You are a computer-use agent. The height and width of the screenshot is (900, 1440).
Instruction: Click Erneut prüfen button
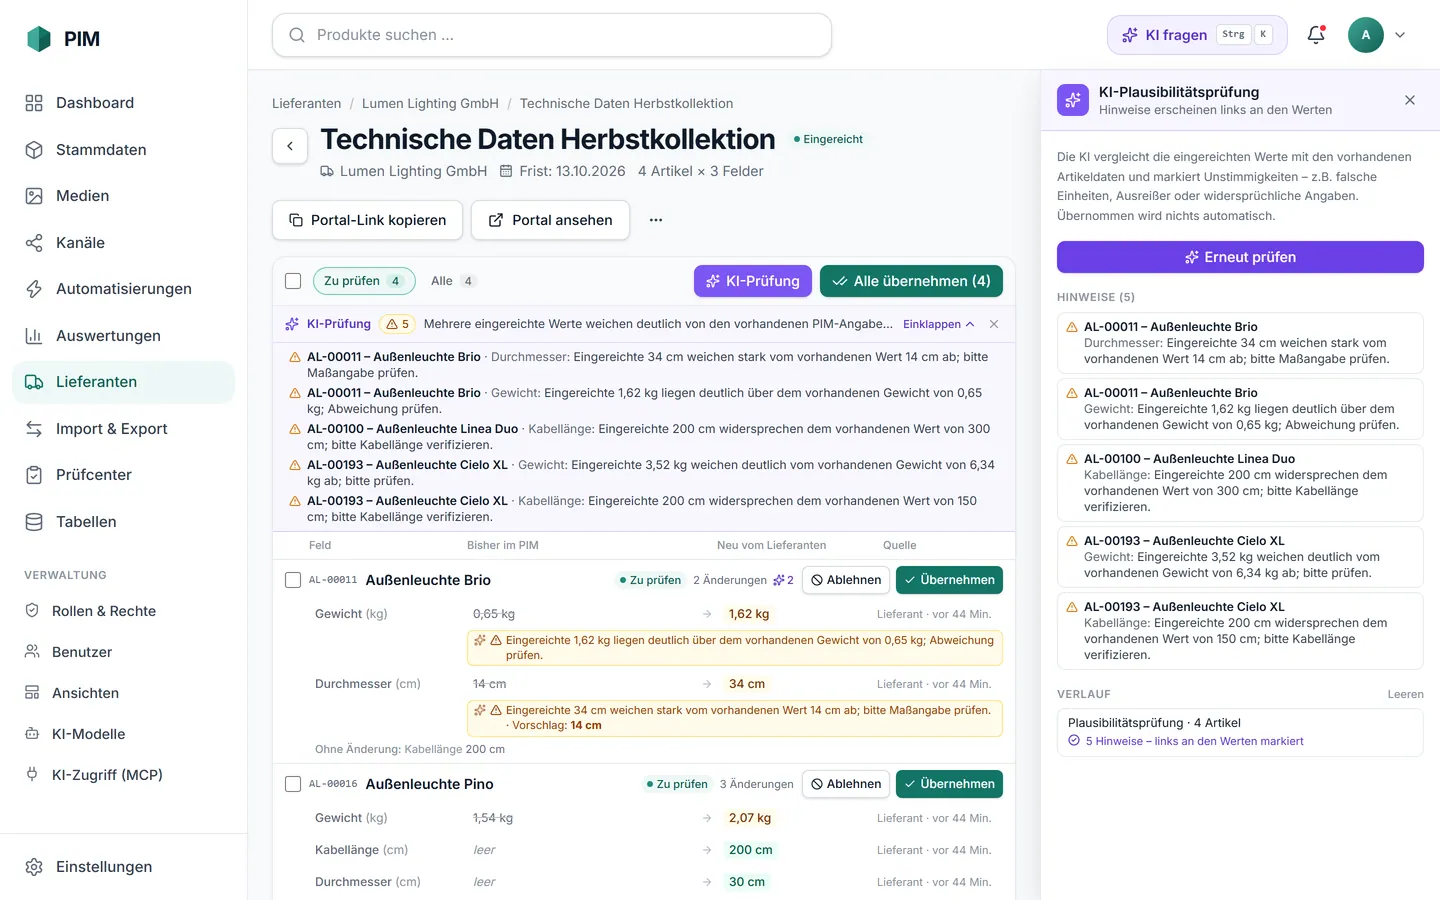pos(1240,257)
